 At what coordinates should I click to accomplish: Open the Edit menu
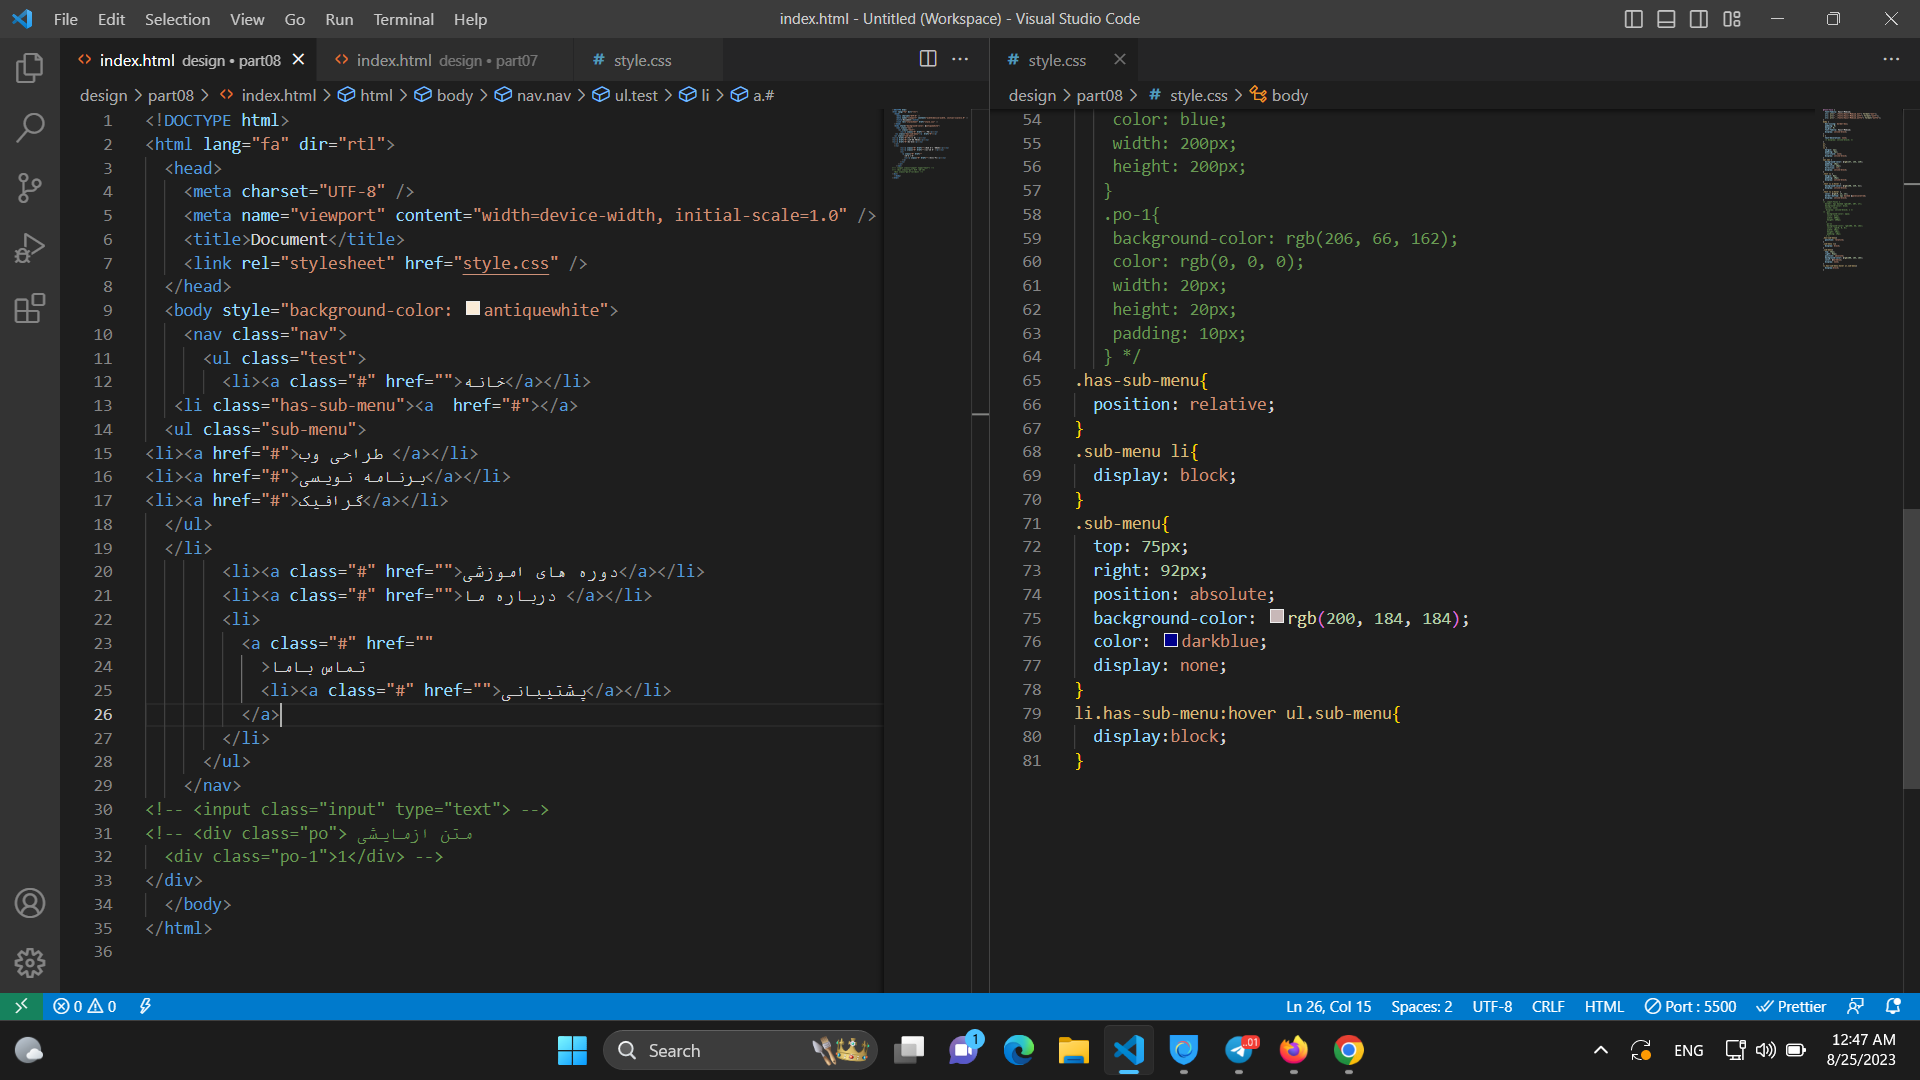pyautogui.click(x=111, y=19)
